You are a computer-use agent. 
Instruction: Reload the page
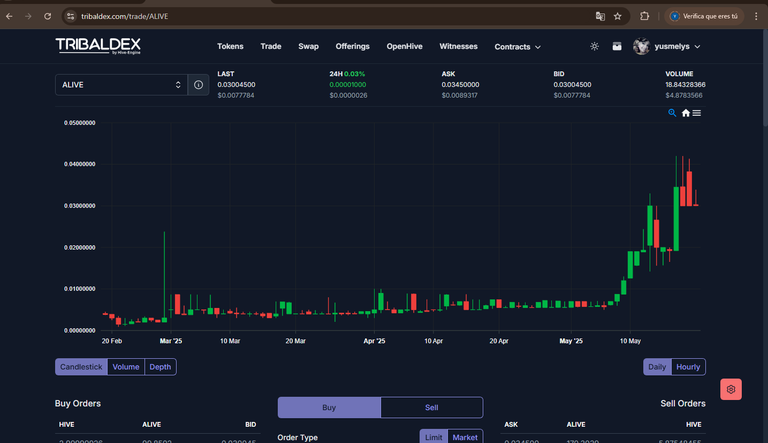pos(48,16)
